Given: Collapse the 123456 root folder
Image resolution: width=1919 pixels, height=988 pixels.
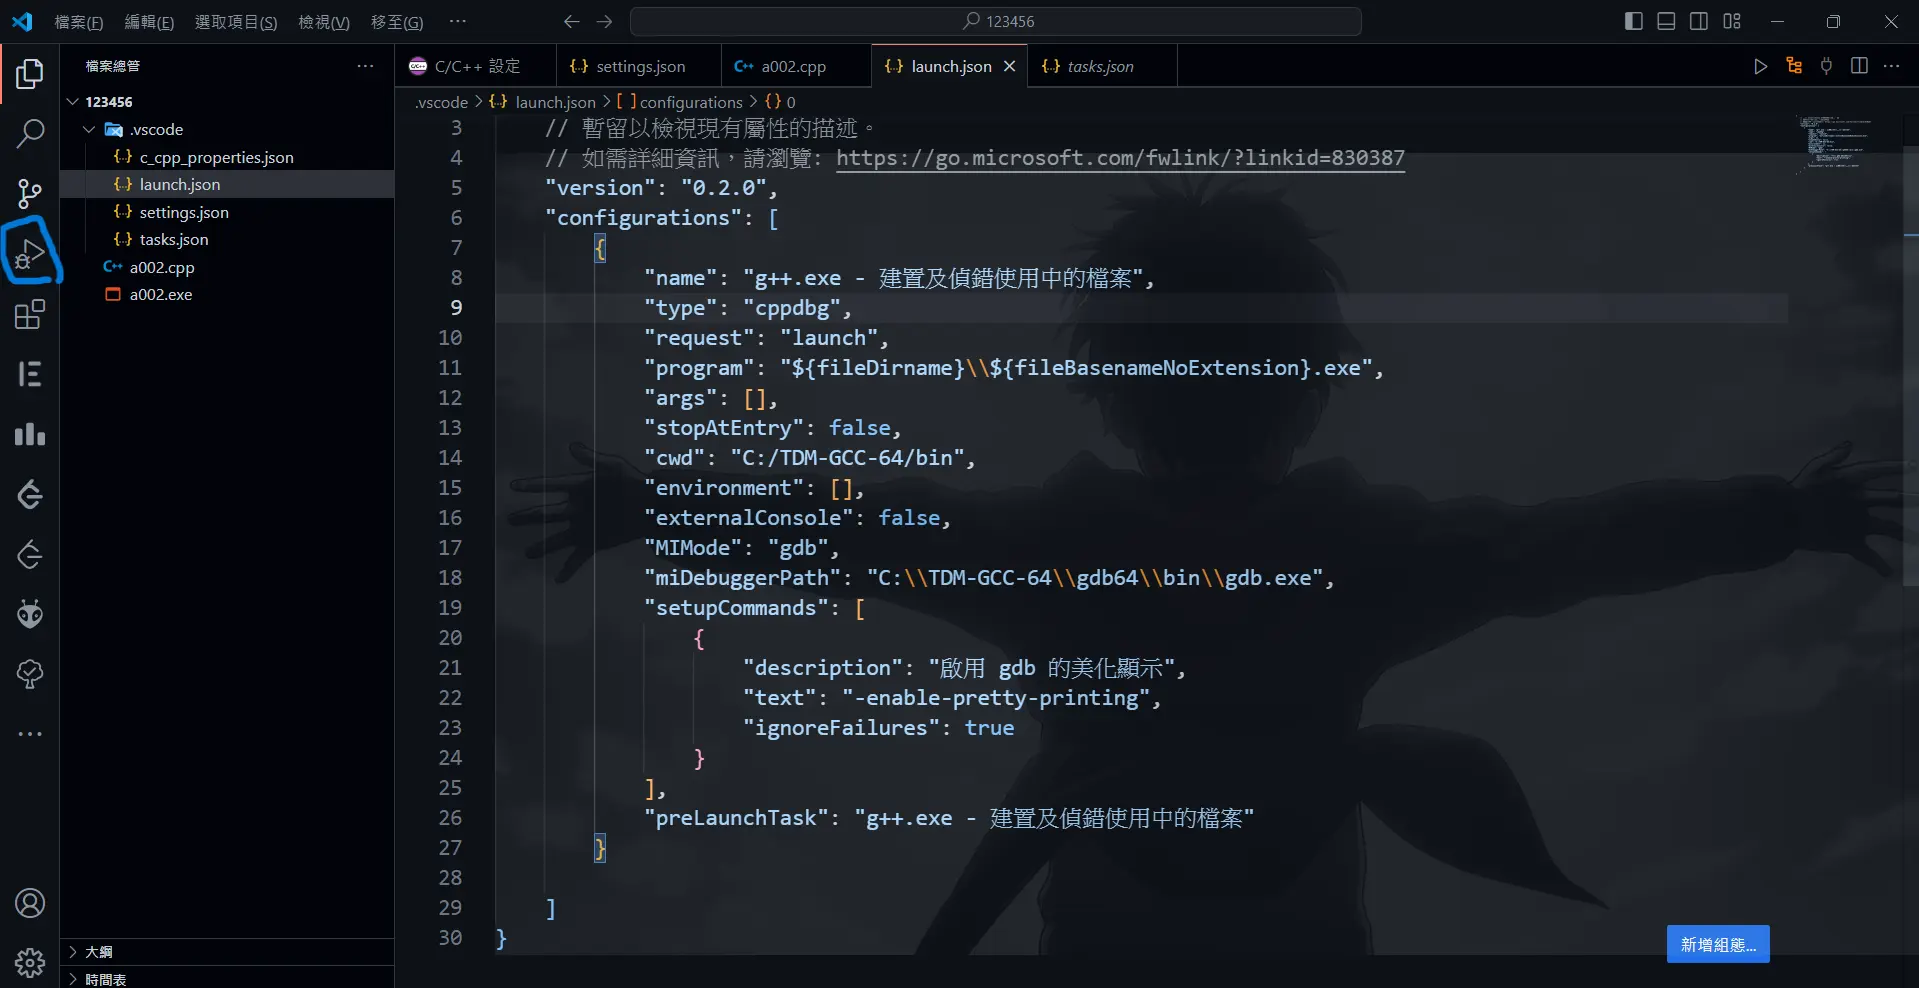Looking at the screenshot, I should pyautogui.click(x=72, y=102).
